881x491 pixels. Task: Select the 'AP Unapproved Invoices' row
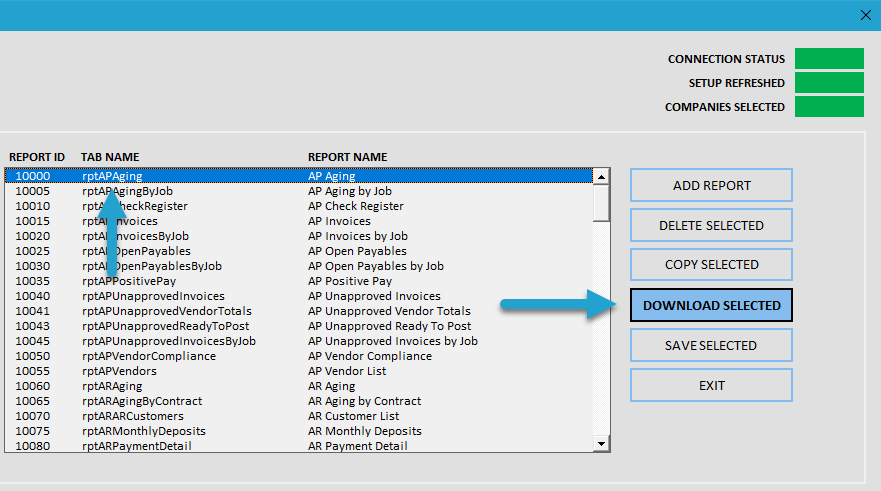click(x=299, y=296)
